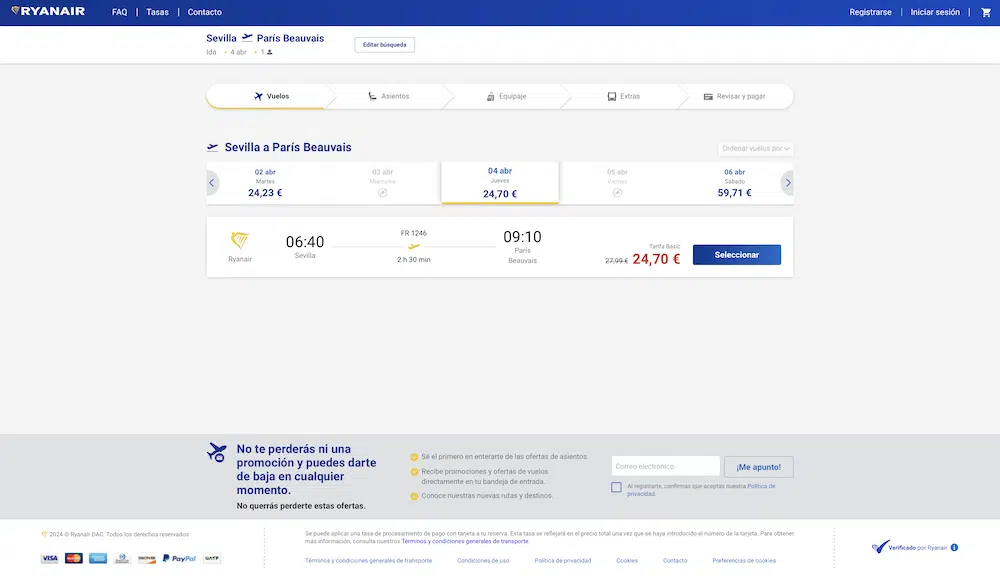Show later dates with right chevron
This screenshot has width=1000, height=576.
788,183
